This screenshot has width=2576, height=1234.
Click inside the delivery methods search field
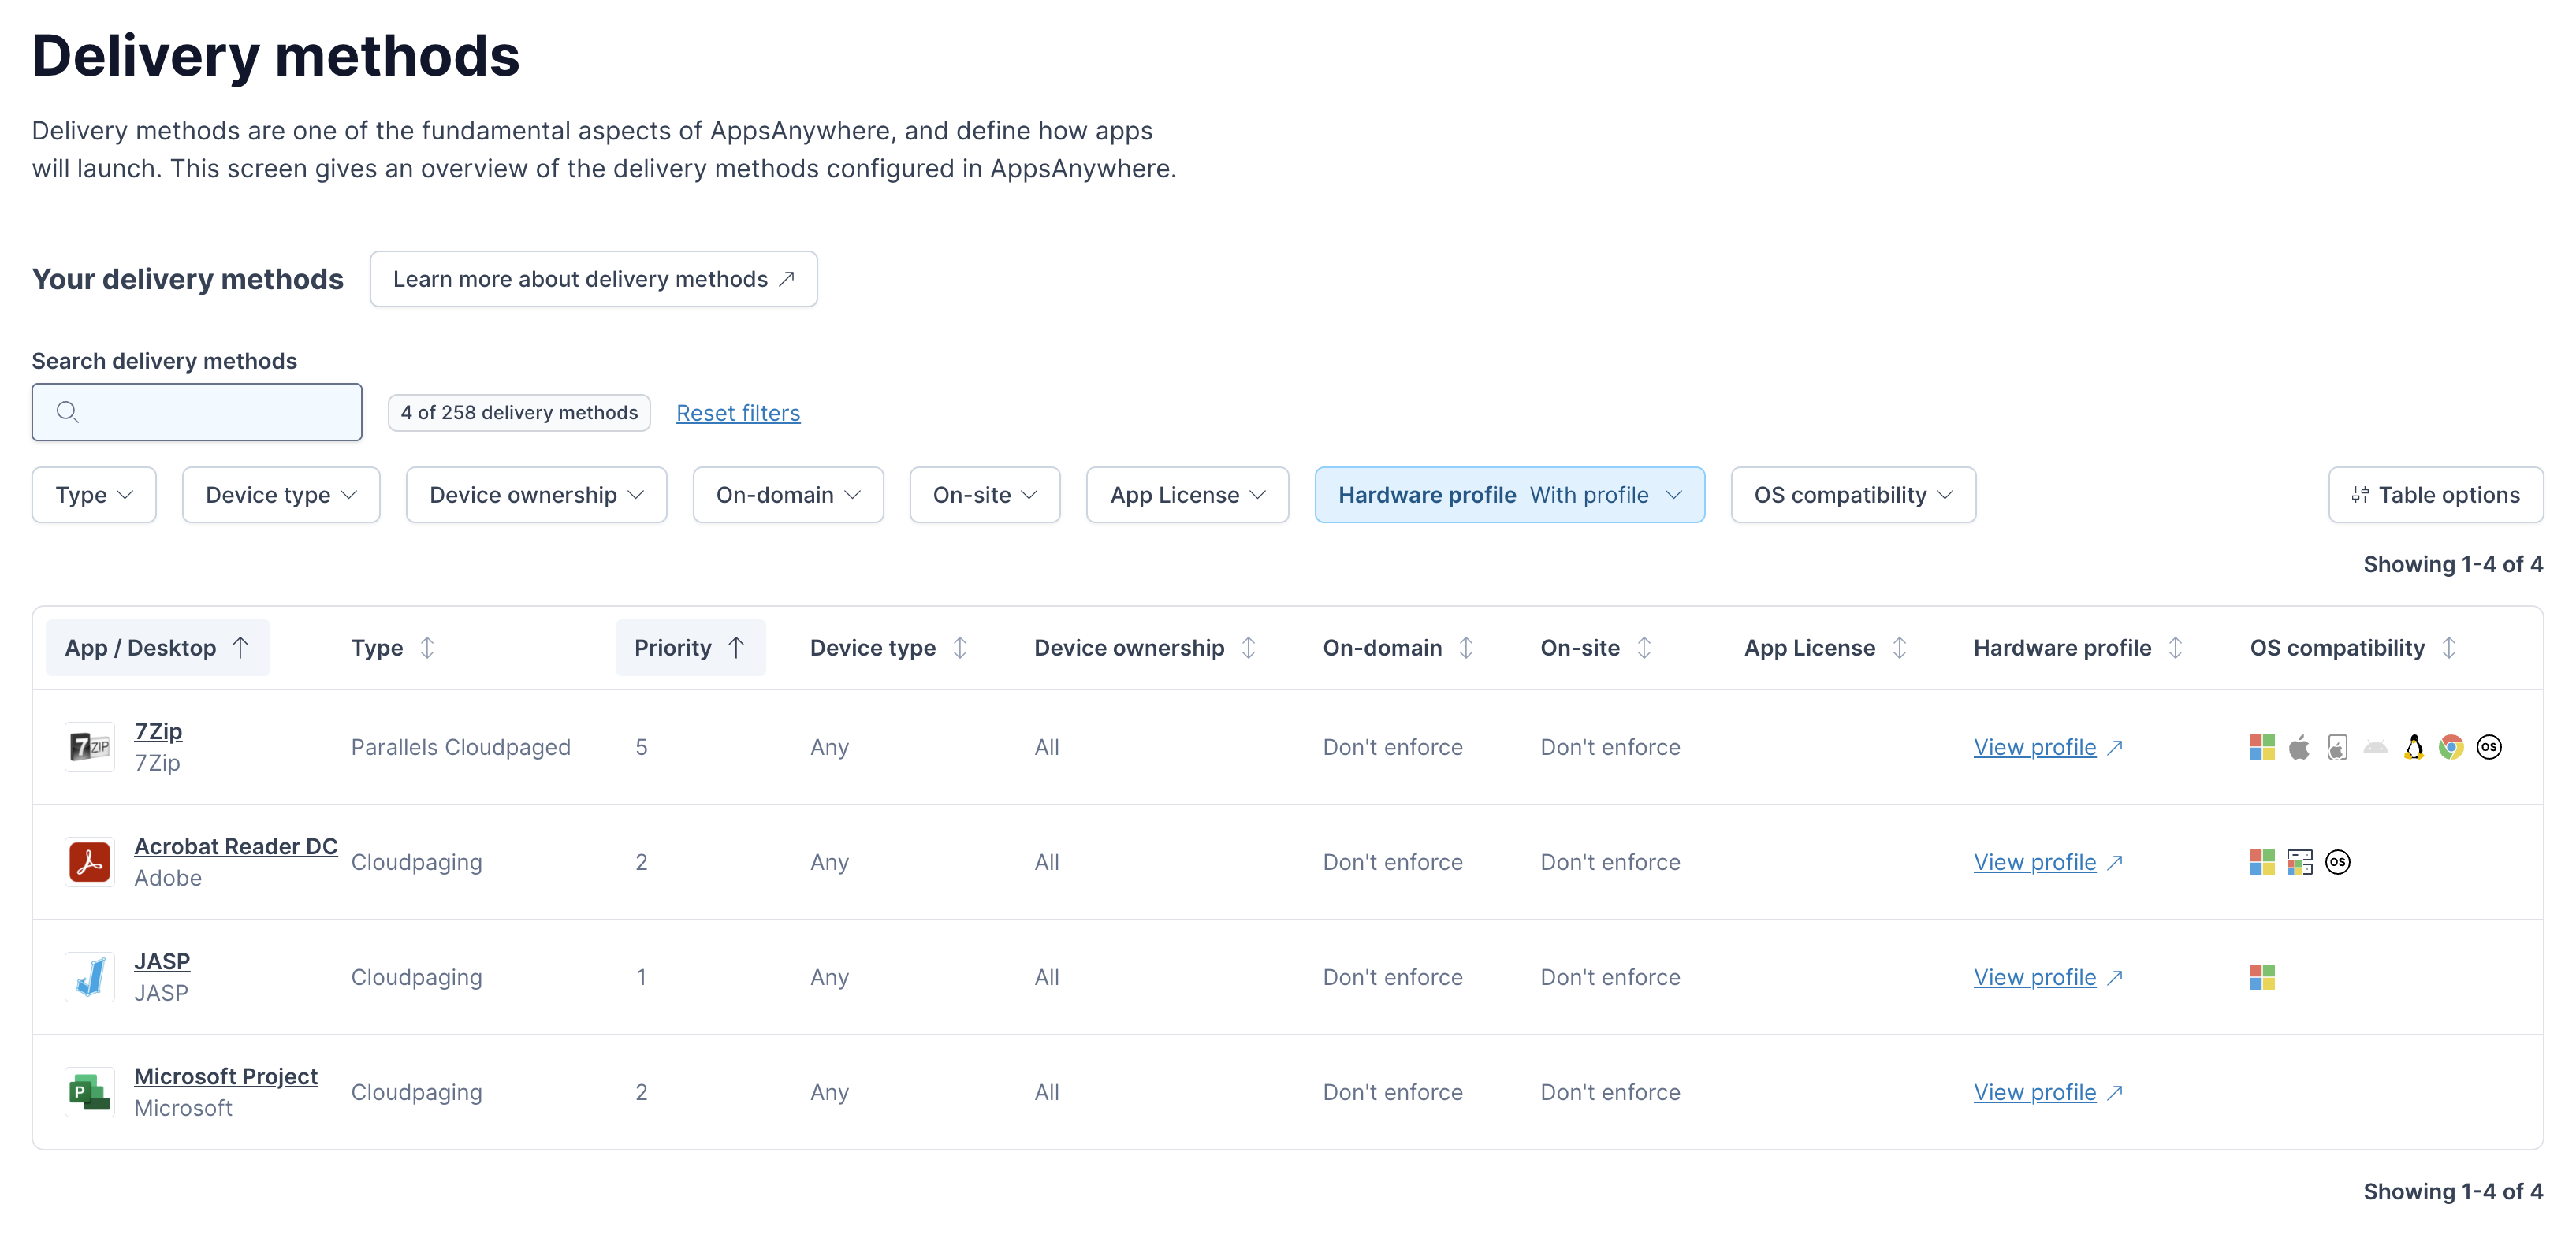pos(196,412)
